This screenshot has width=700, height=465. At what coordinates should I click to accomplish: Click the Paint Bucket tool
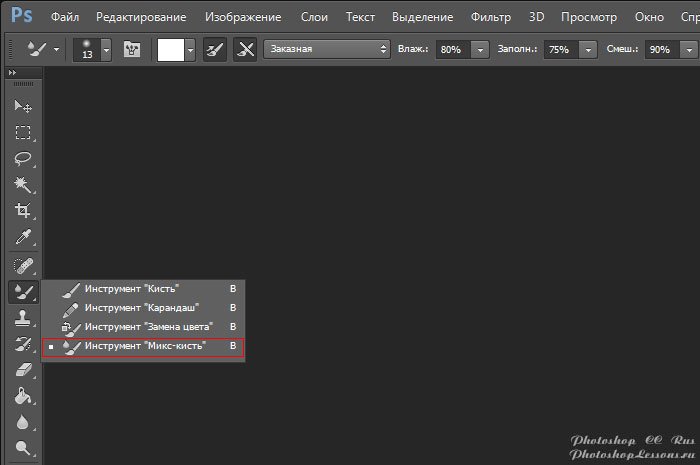[x=22, y=397]
